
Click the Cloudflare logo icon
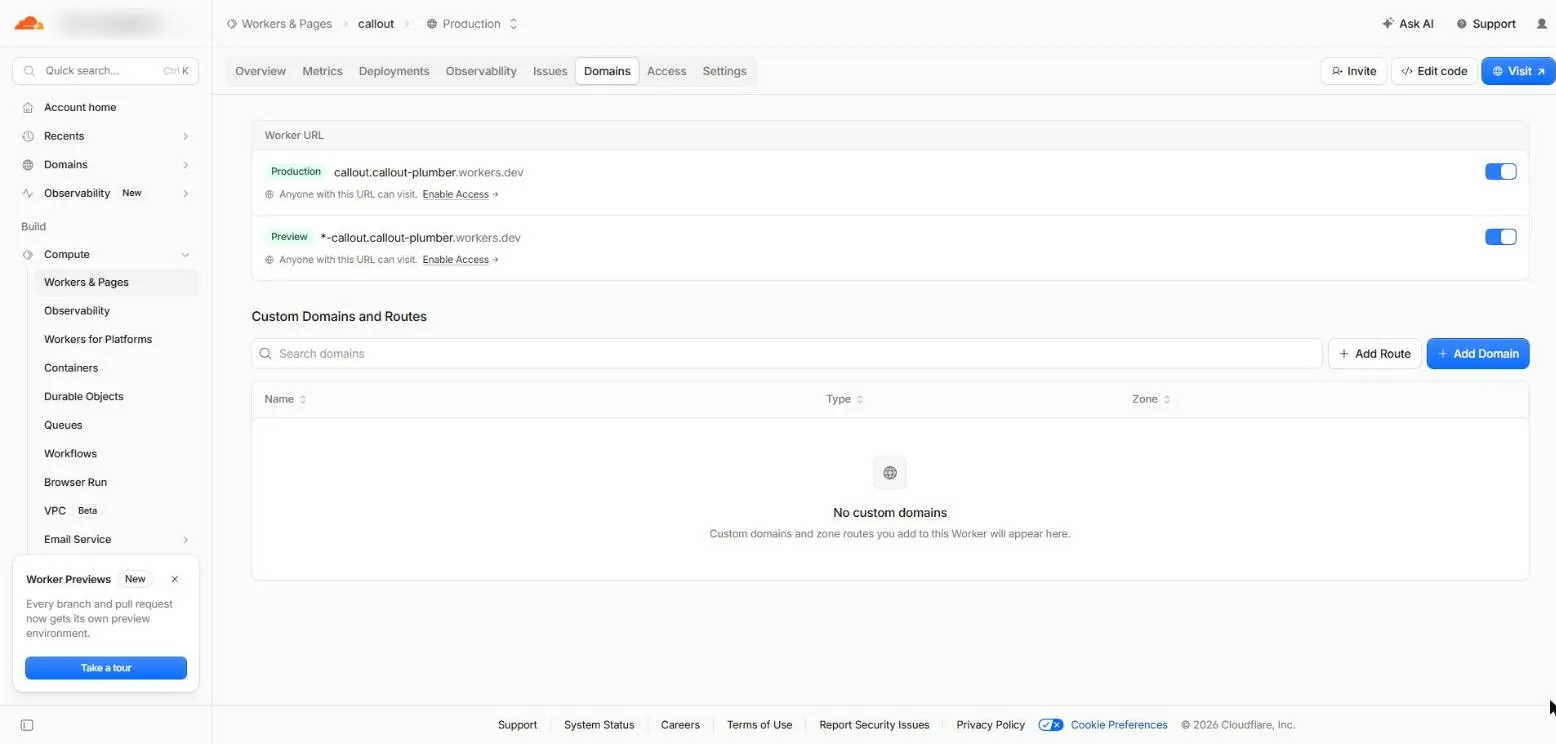click(x=29, y=23)
